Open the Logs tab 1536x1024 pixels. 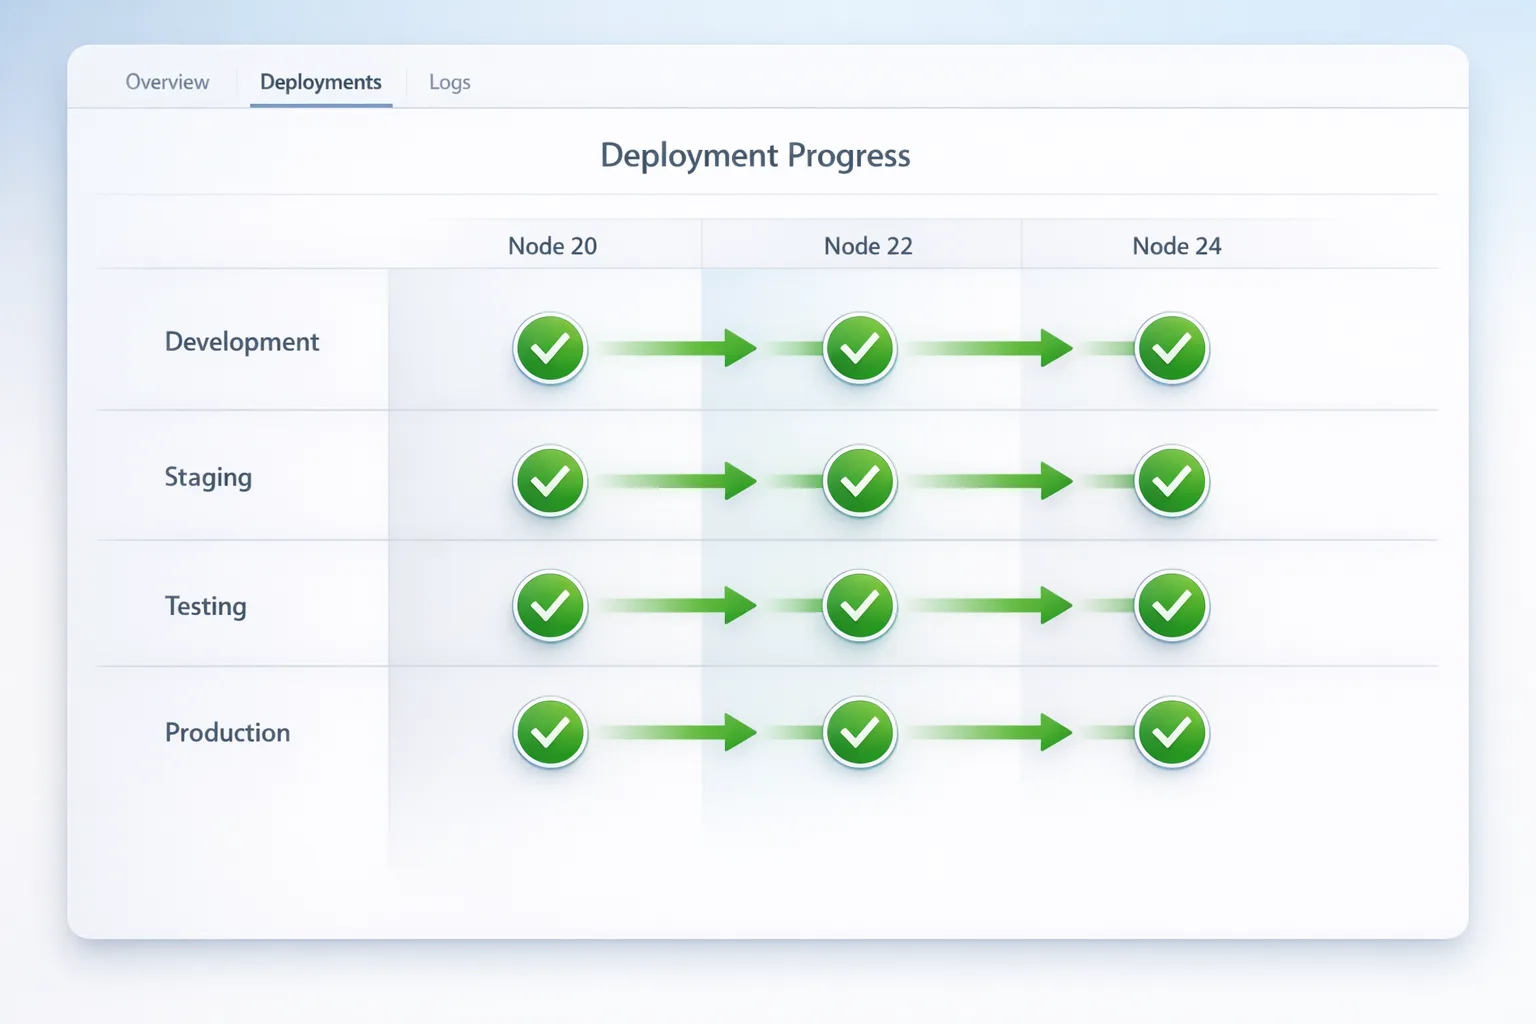tap(448, 82)
